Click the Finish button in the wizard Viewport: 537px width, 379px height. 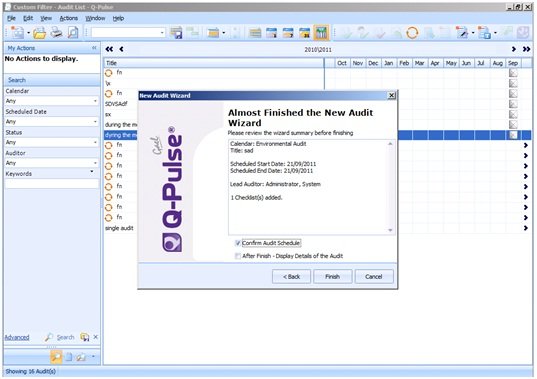pyautogui.click(x=333, y=277)
